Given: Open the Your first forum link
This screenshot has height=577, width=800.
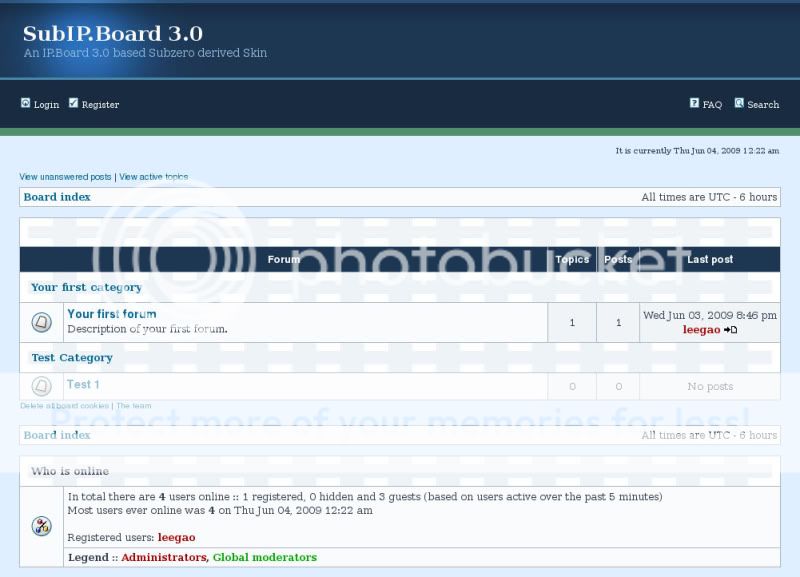Looking at the screenshot, I should click(x=111, y=314).
